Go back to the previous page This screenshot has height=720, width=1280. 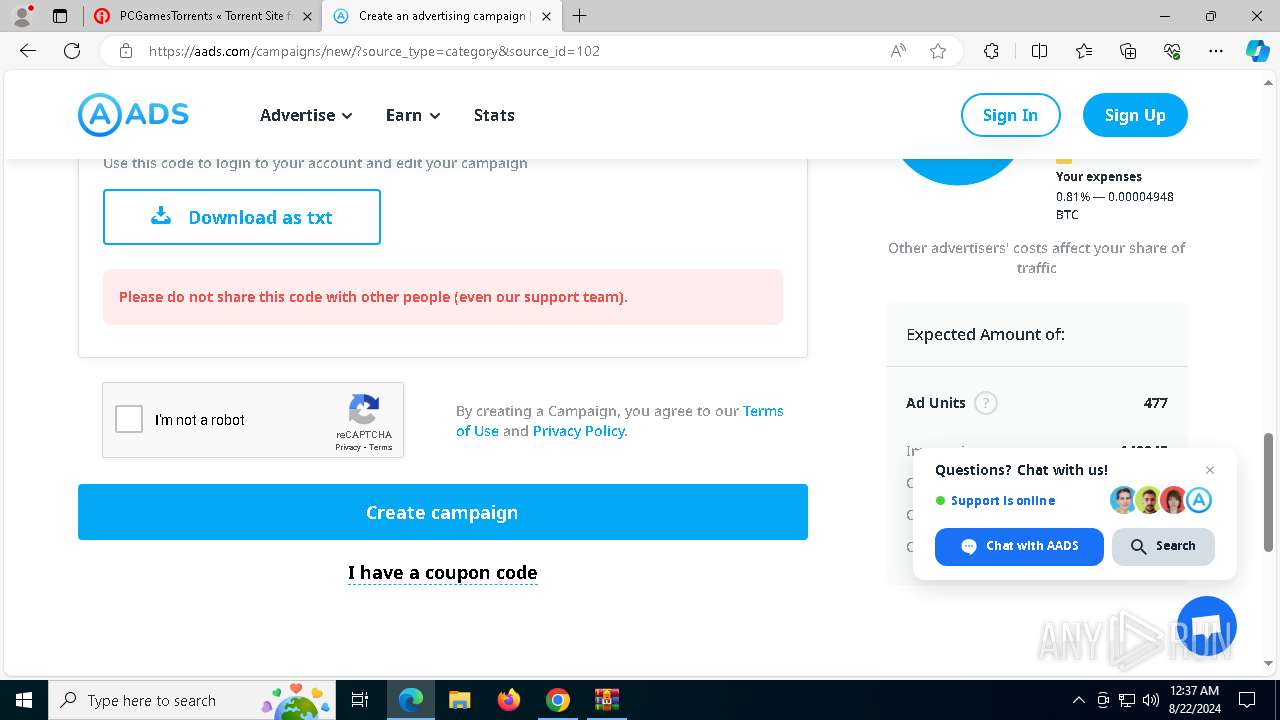point(28,51)
